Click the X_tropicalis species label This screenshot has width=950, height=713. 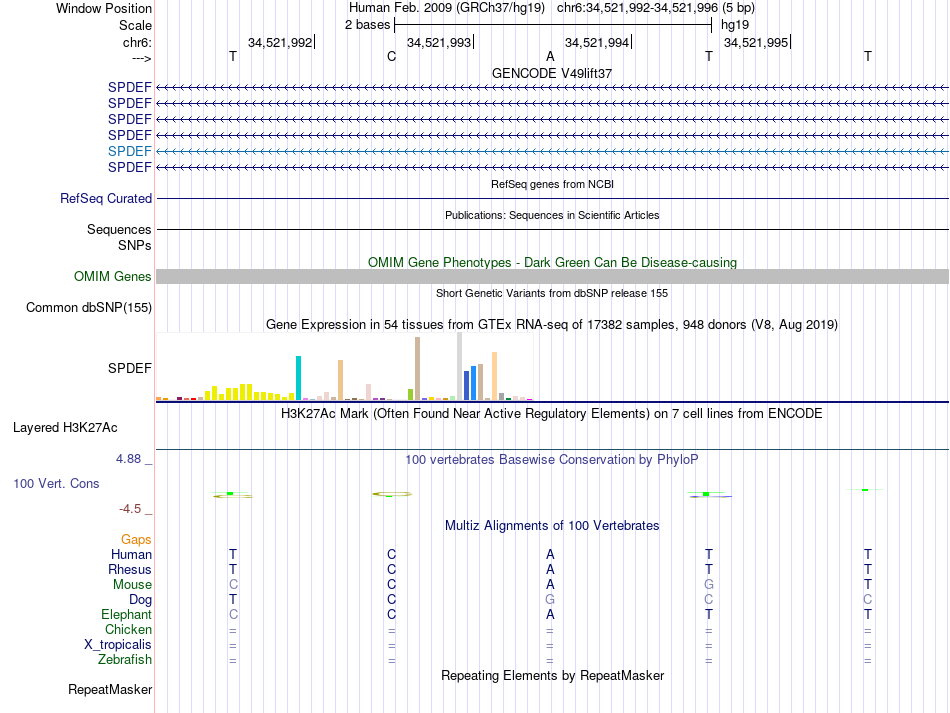click(118, 645)
